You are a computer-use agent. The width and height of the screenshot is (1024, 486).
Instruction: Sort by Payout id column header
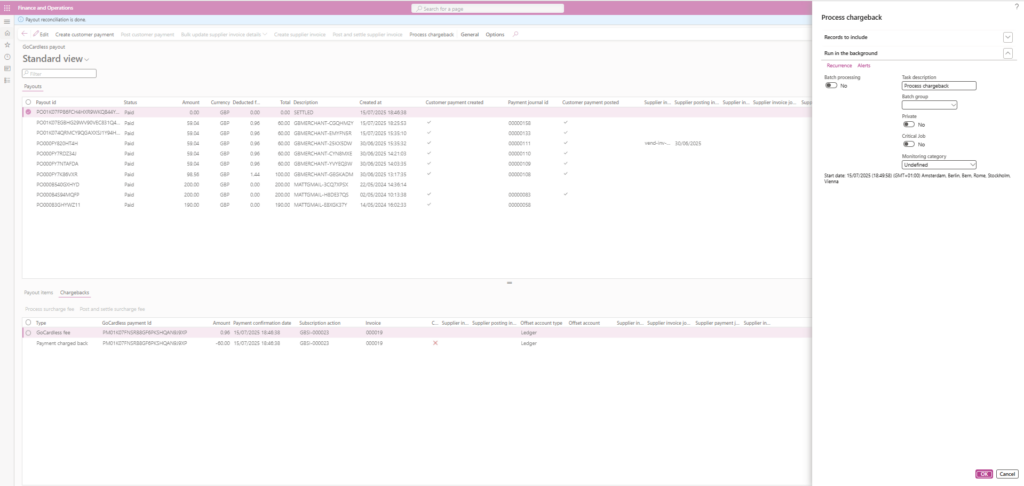click(x=46, y=103)
